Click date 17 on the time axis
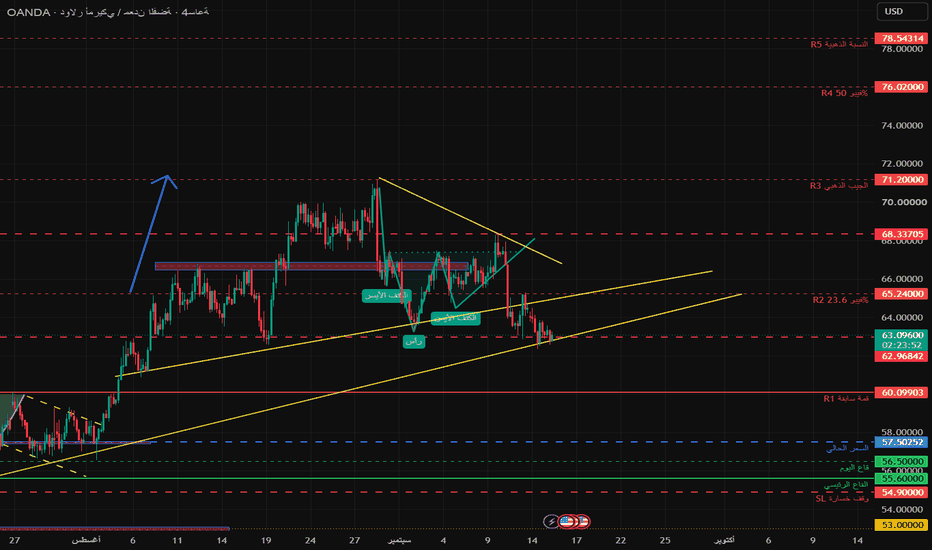The width and height of the screenshot is (932, 550). [x=576, y=540]
